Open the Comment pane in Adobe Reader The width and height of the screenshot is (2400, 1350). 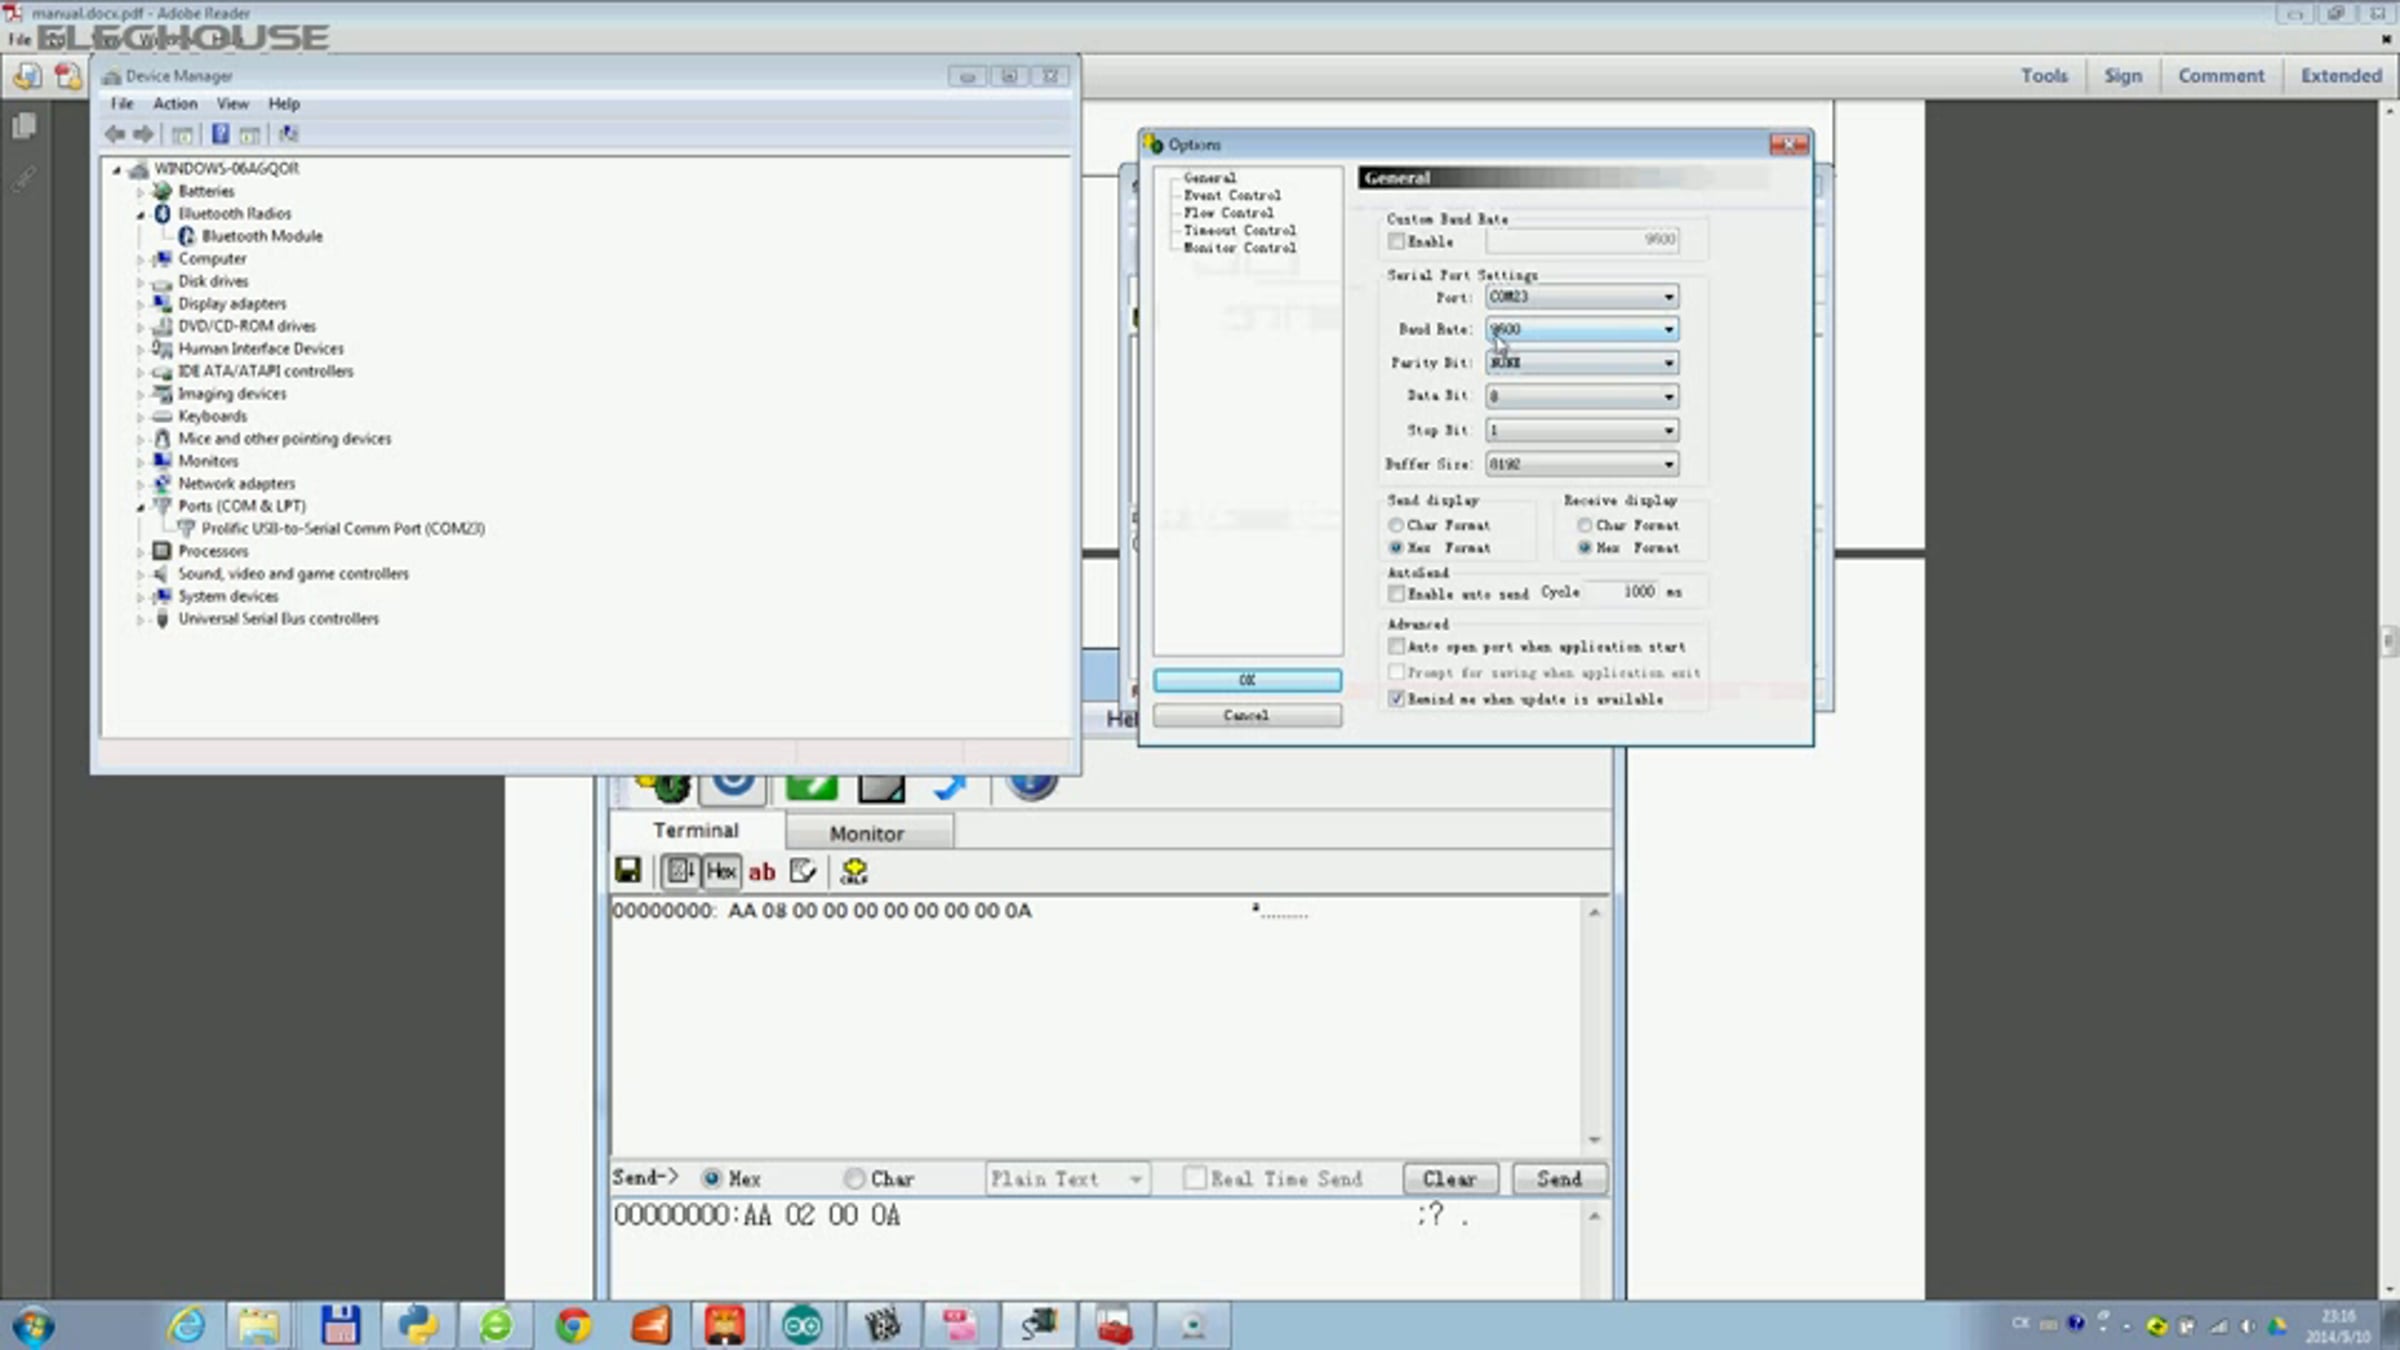pyautogui.click(x=2221, y=76)
